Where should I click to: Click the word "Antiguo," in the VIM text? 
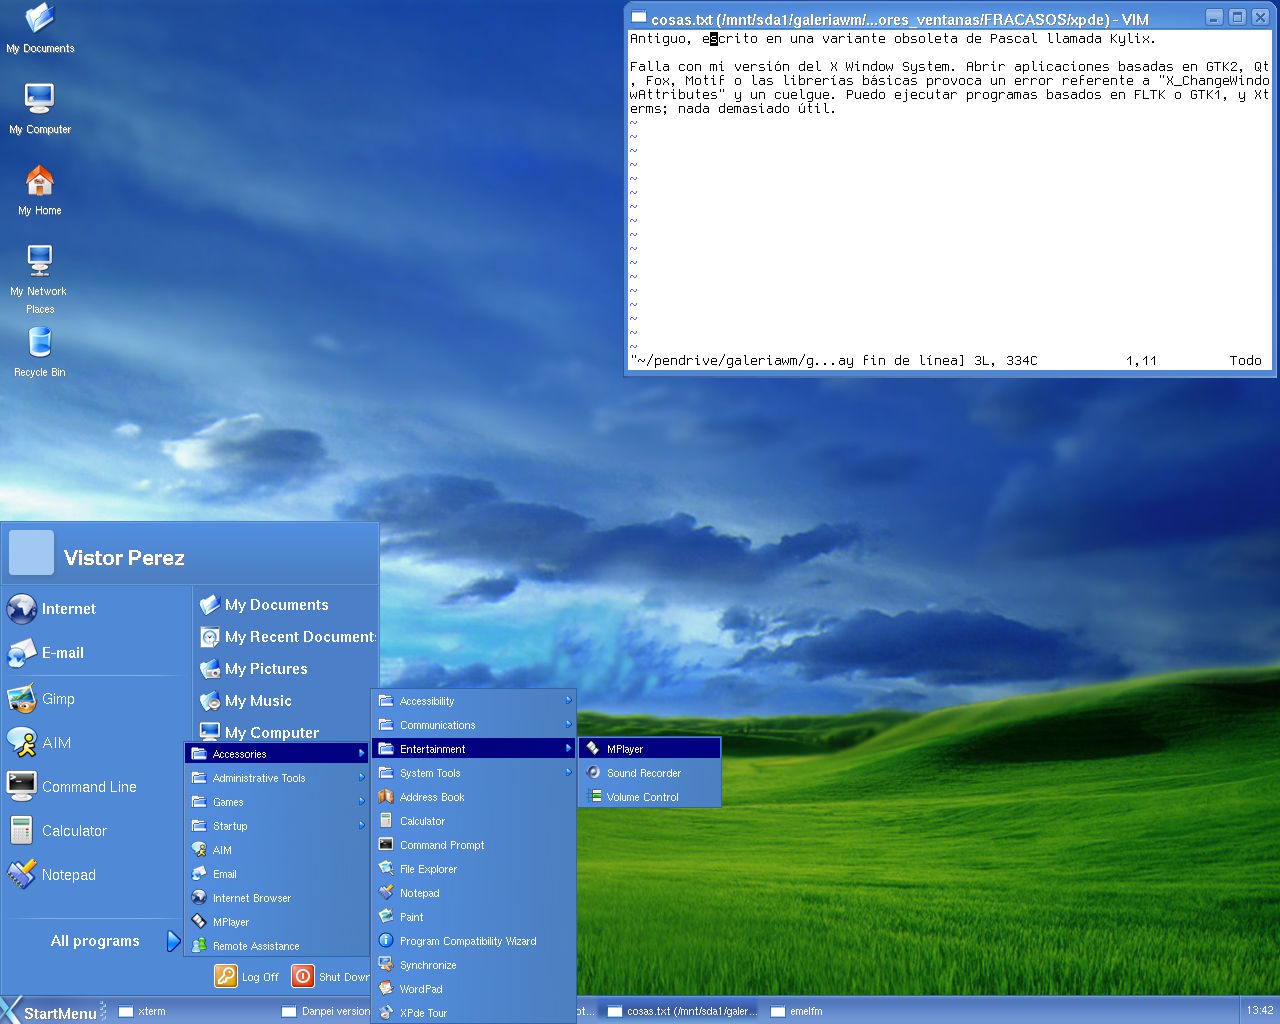(x=659, y=39)
